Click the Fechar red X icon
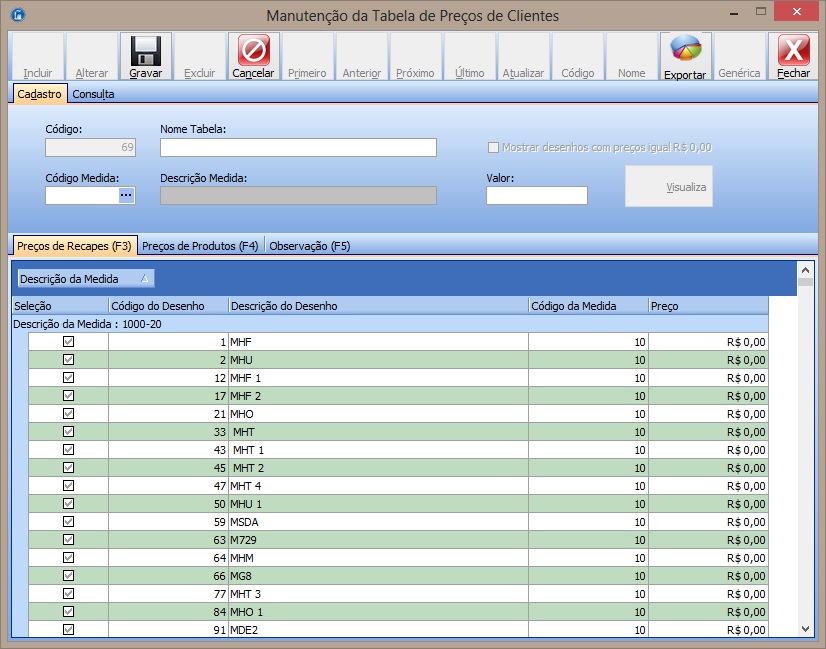The image size is (826, 649). (x=793, y=51)
